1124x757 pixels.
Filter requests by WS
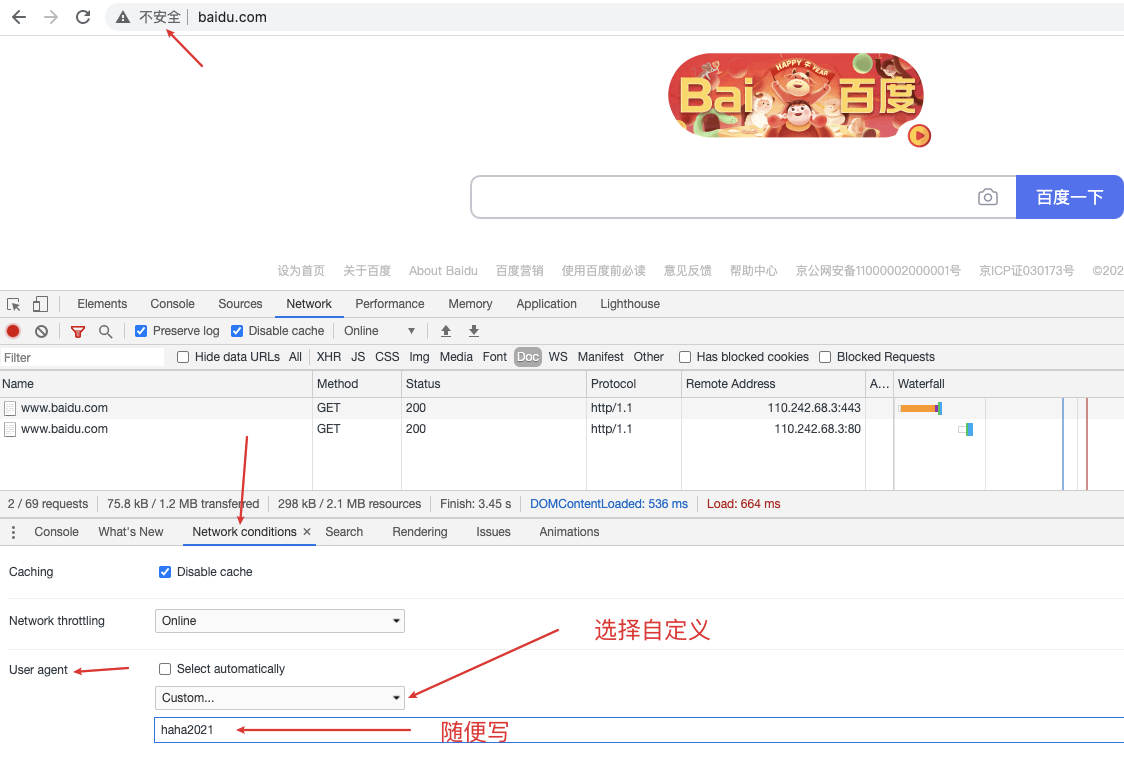click(558, 357)
